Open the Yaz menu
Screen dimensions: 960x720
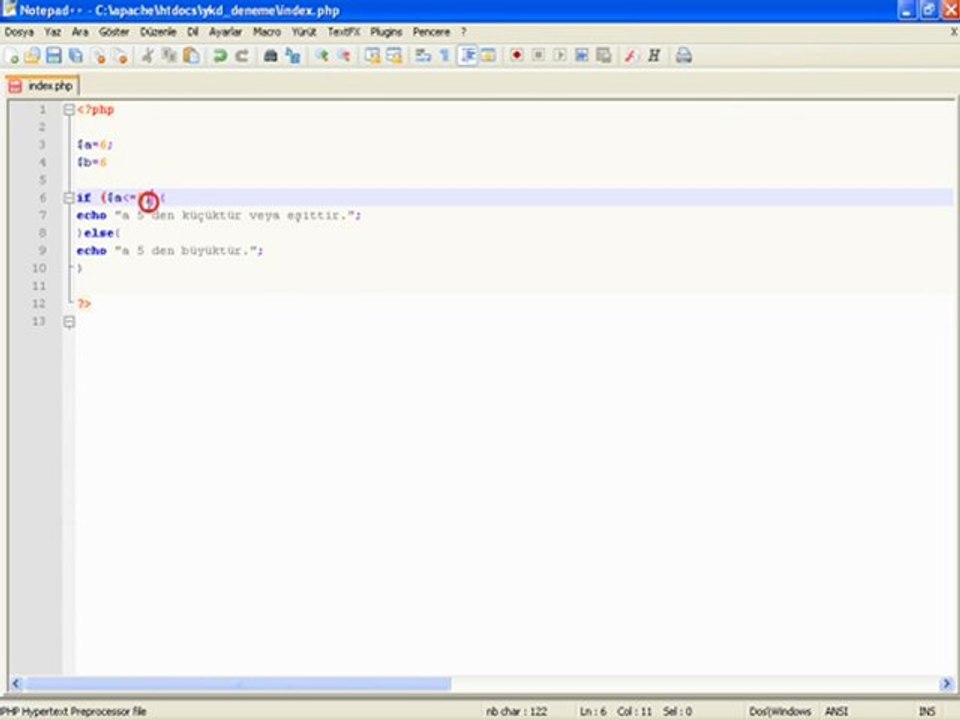click(x=53, y=32)
